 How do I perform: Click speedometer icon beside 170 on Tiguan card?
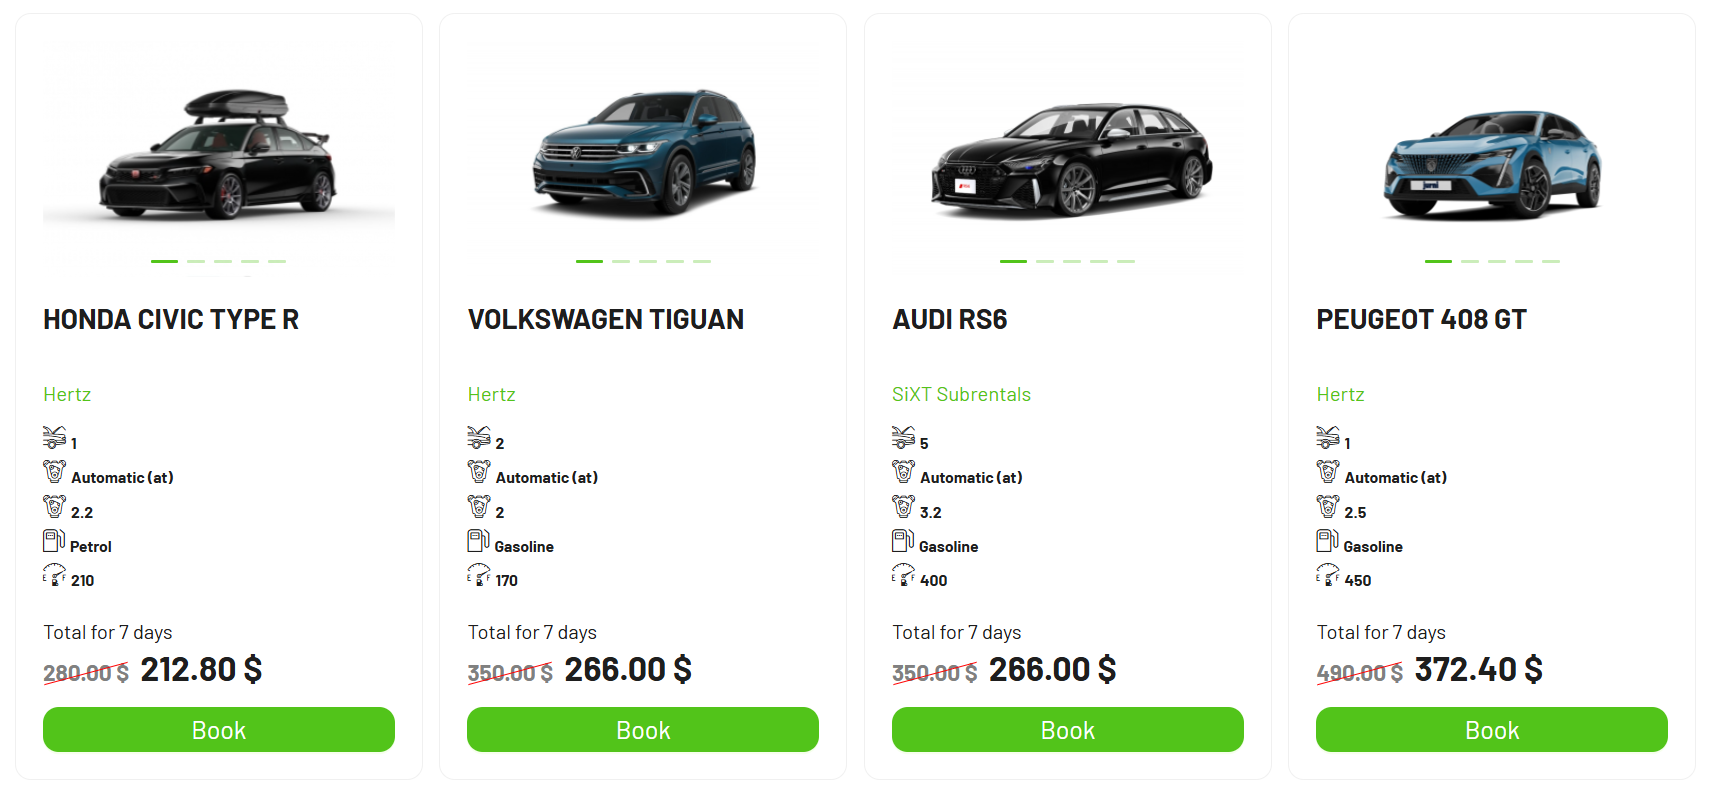coord(479,575)
